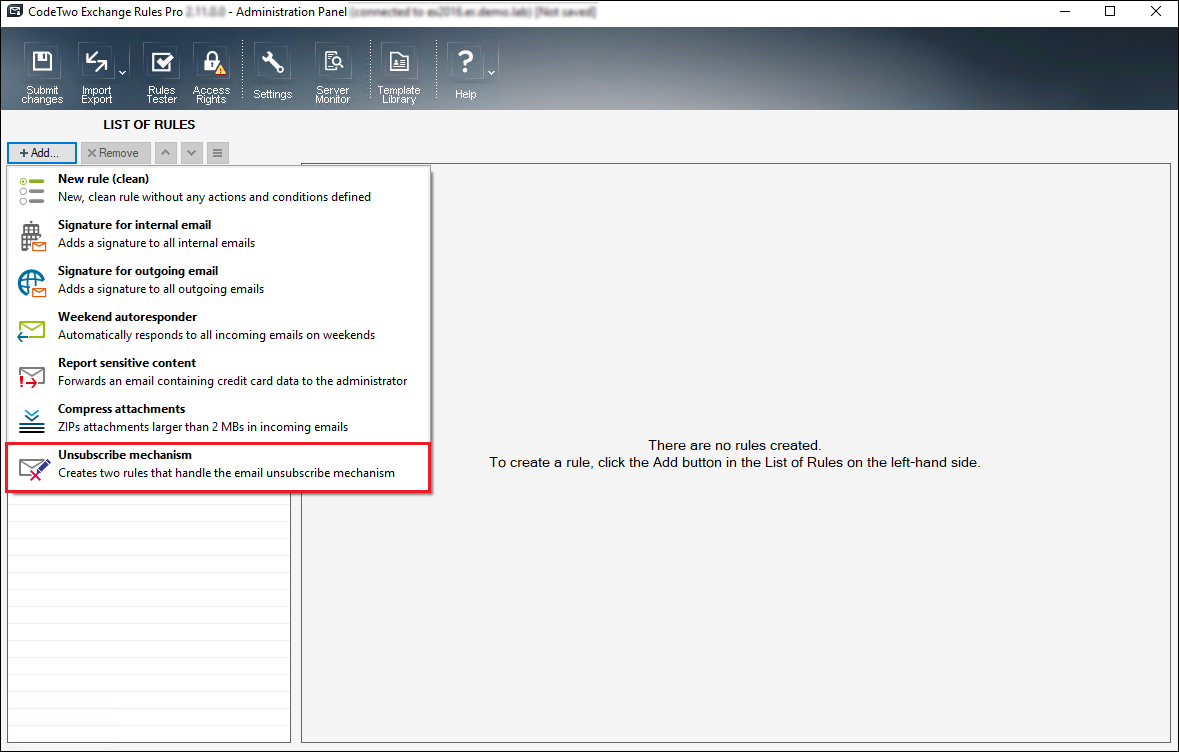Click the Weekend autoresponder envelope icon
The image size is (1179, 752).
(31, 331)
